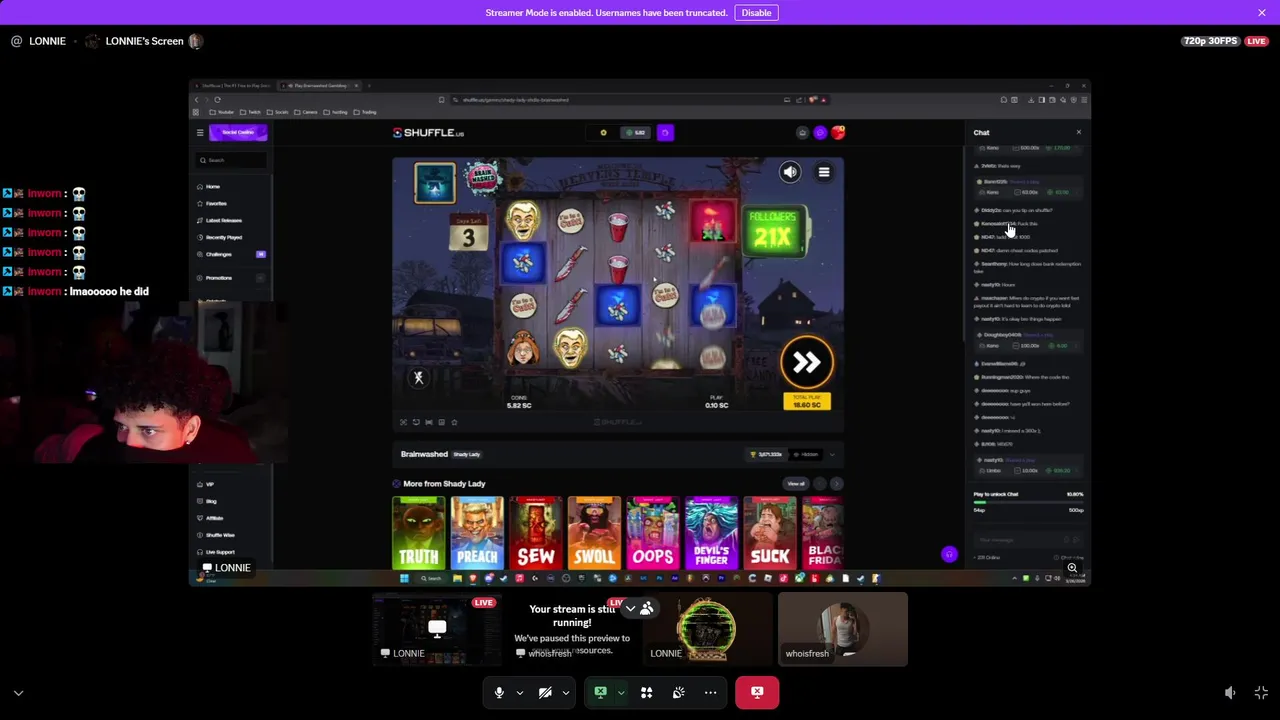Open the Shuffle sidebar hamburger menu
This screenshot has width=1280, height=720.
tap(199, 132)
